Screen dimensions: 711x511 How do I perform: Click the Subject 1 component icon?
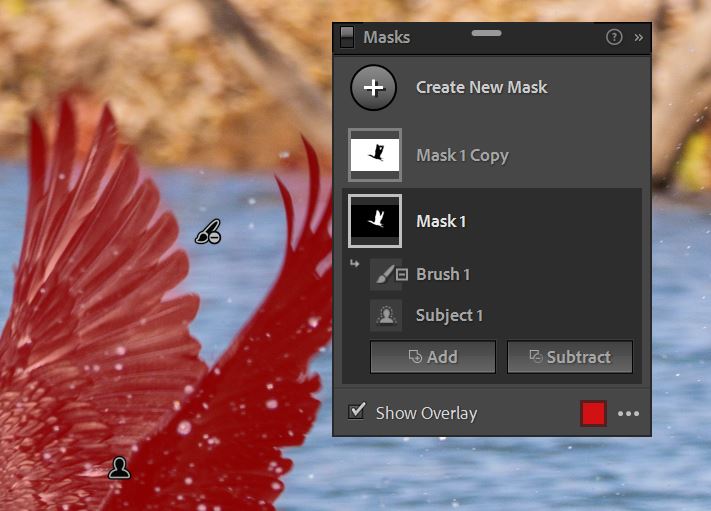click(x=386, y=315)
